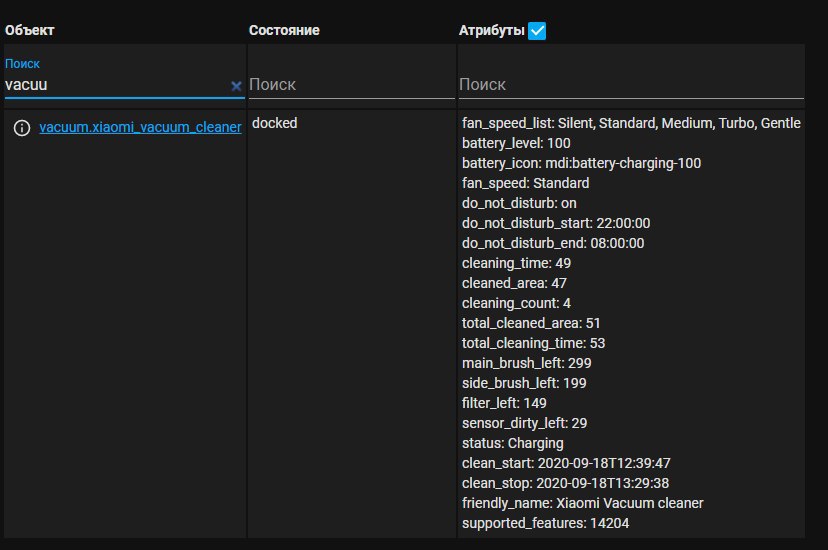Click the battery_icon attribute line
This screenshot has width=828, height=550.
pyautogui.click(x=581, y=163)
